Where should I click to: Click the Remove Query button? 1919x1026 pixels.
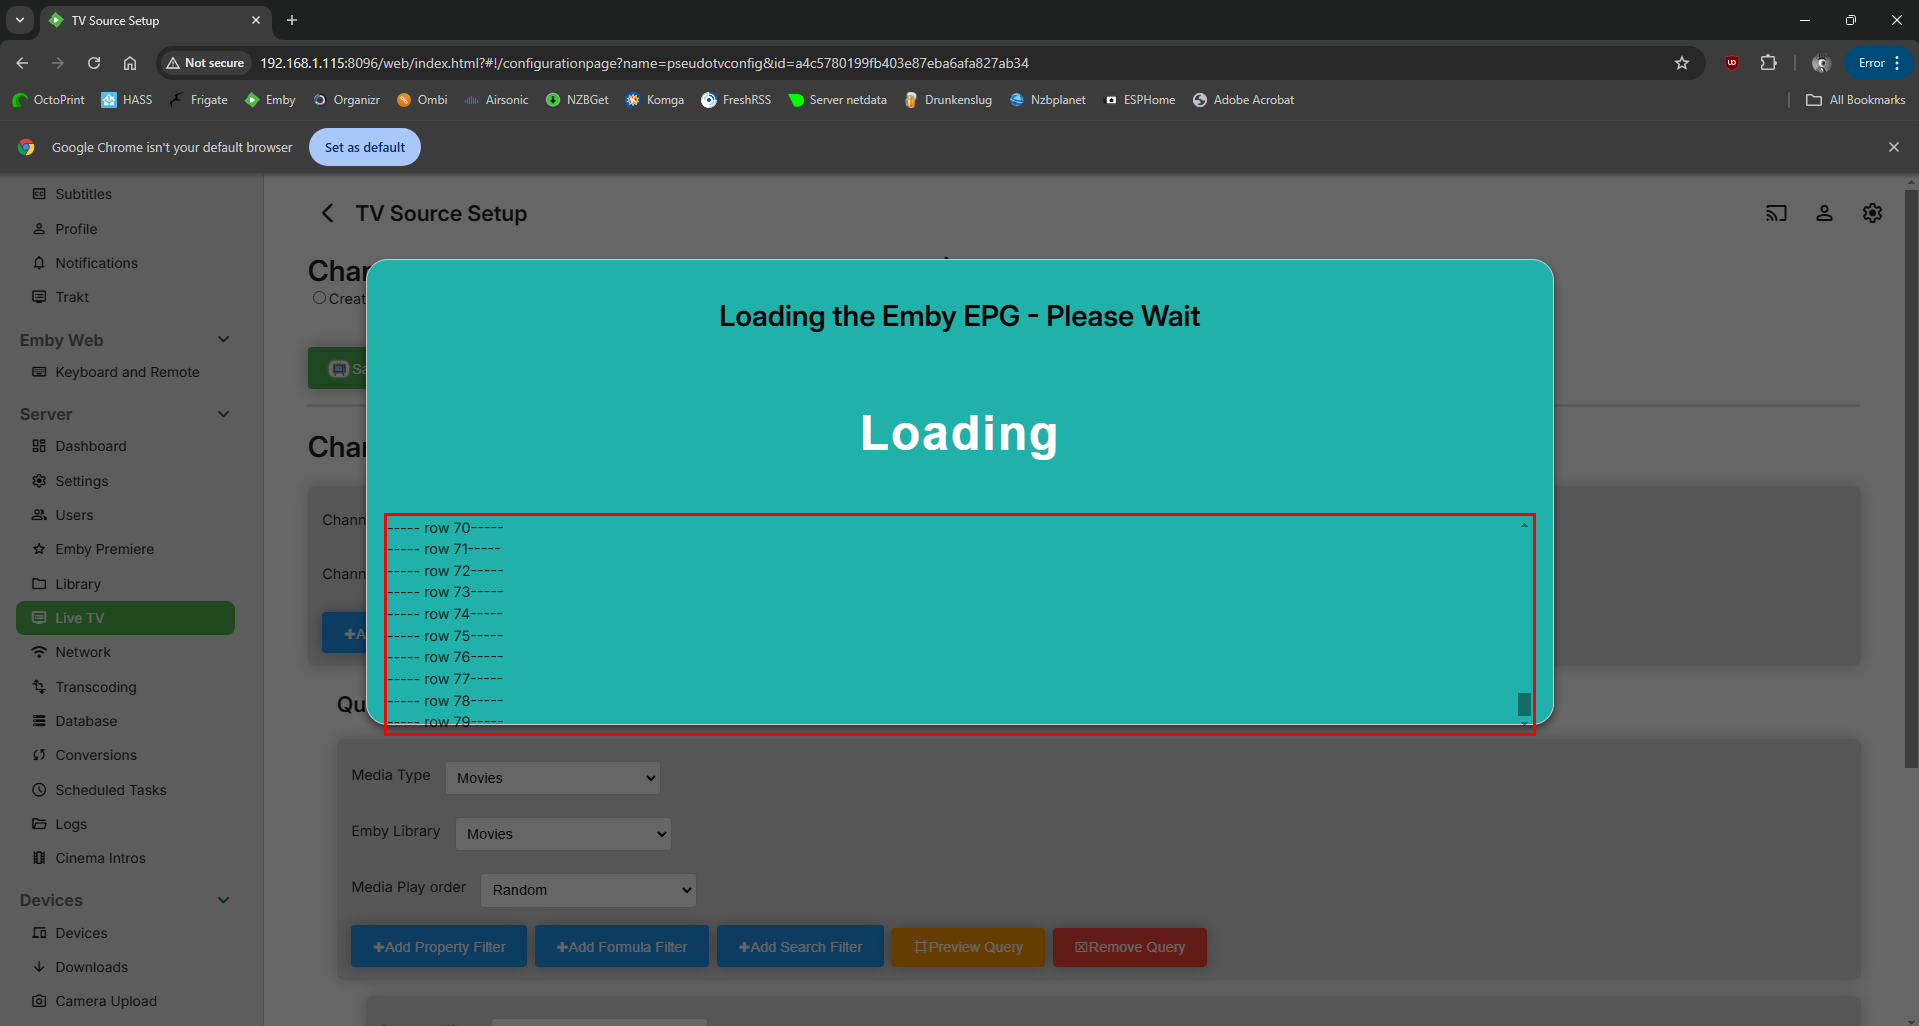point(1130,947)
